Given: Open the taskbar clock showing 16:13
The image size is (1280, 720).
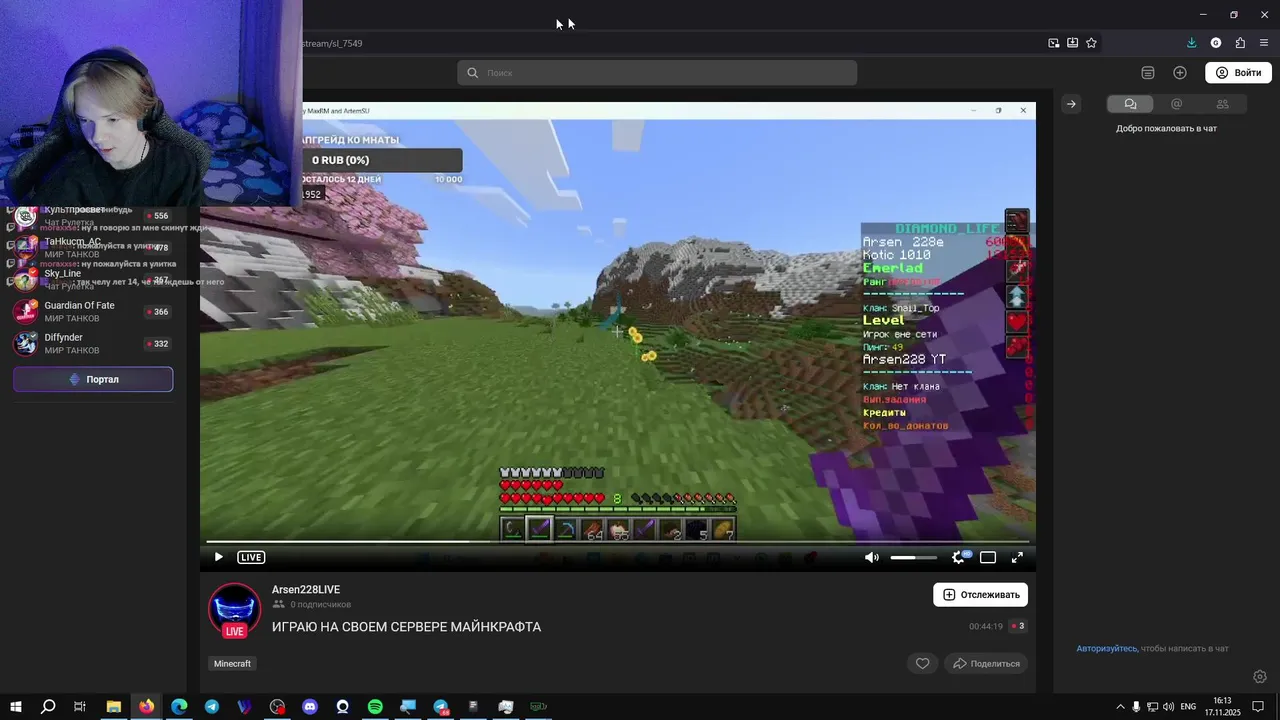Looking at the screenshot, I should 1224,706.
